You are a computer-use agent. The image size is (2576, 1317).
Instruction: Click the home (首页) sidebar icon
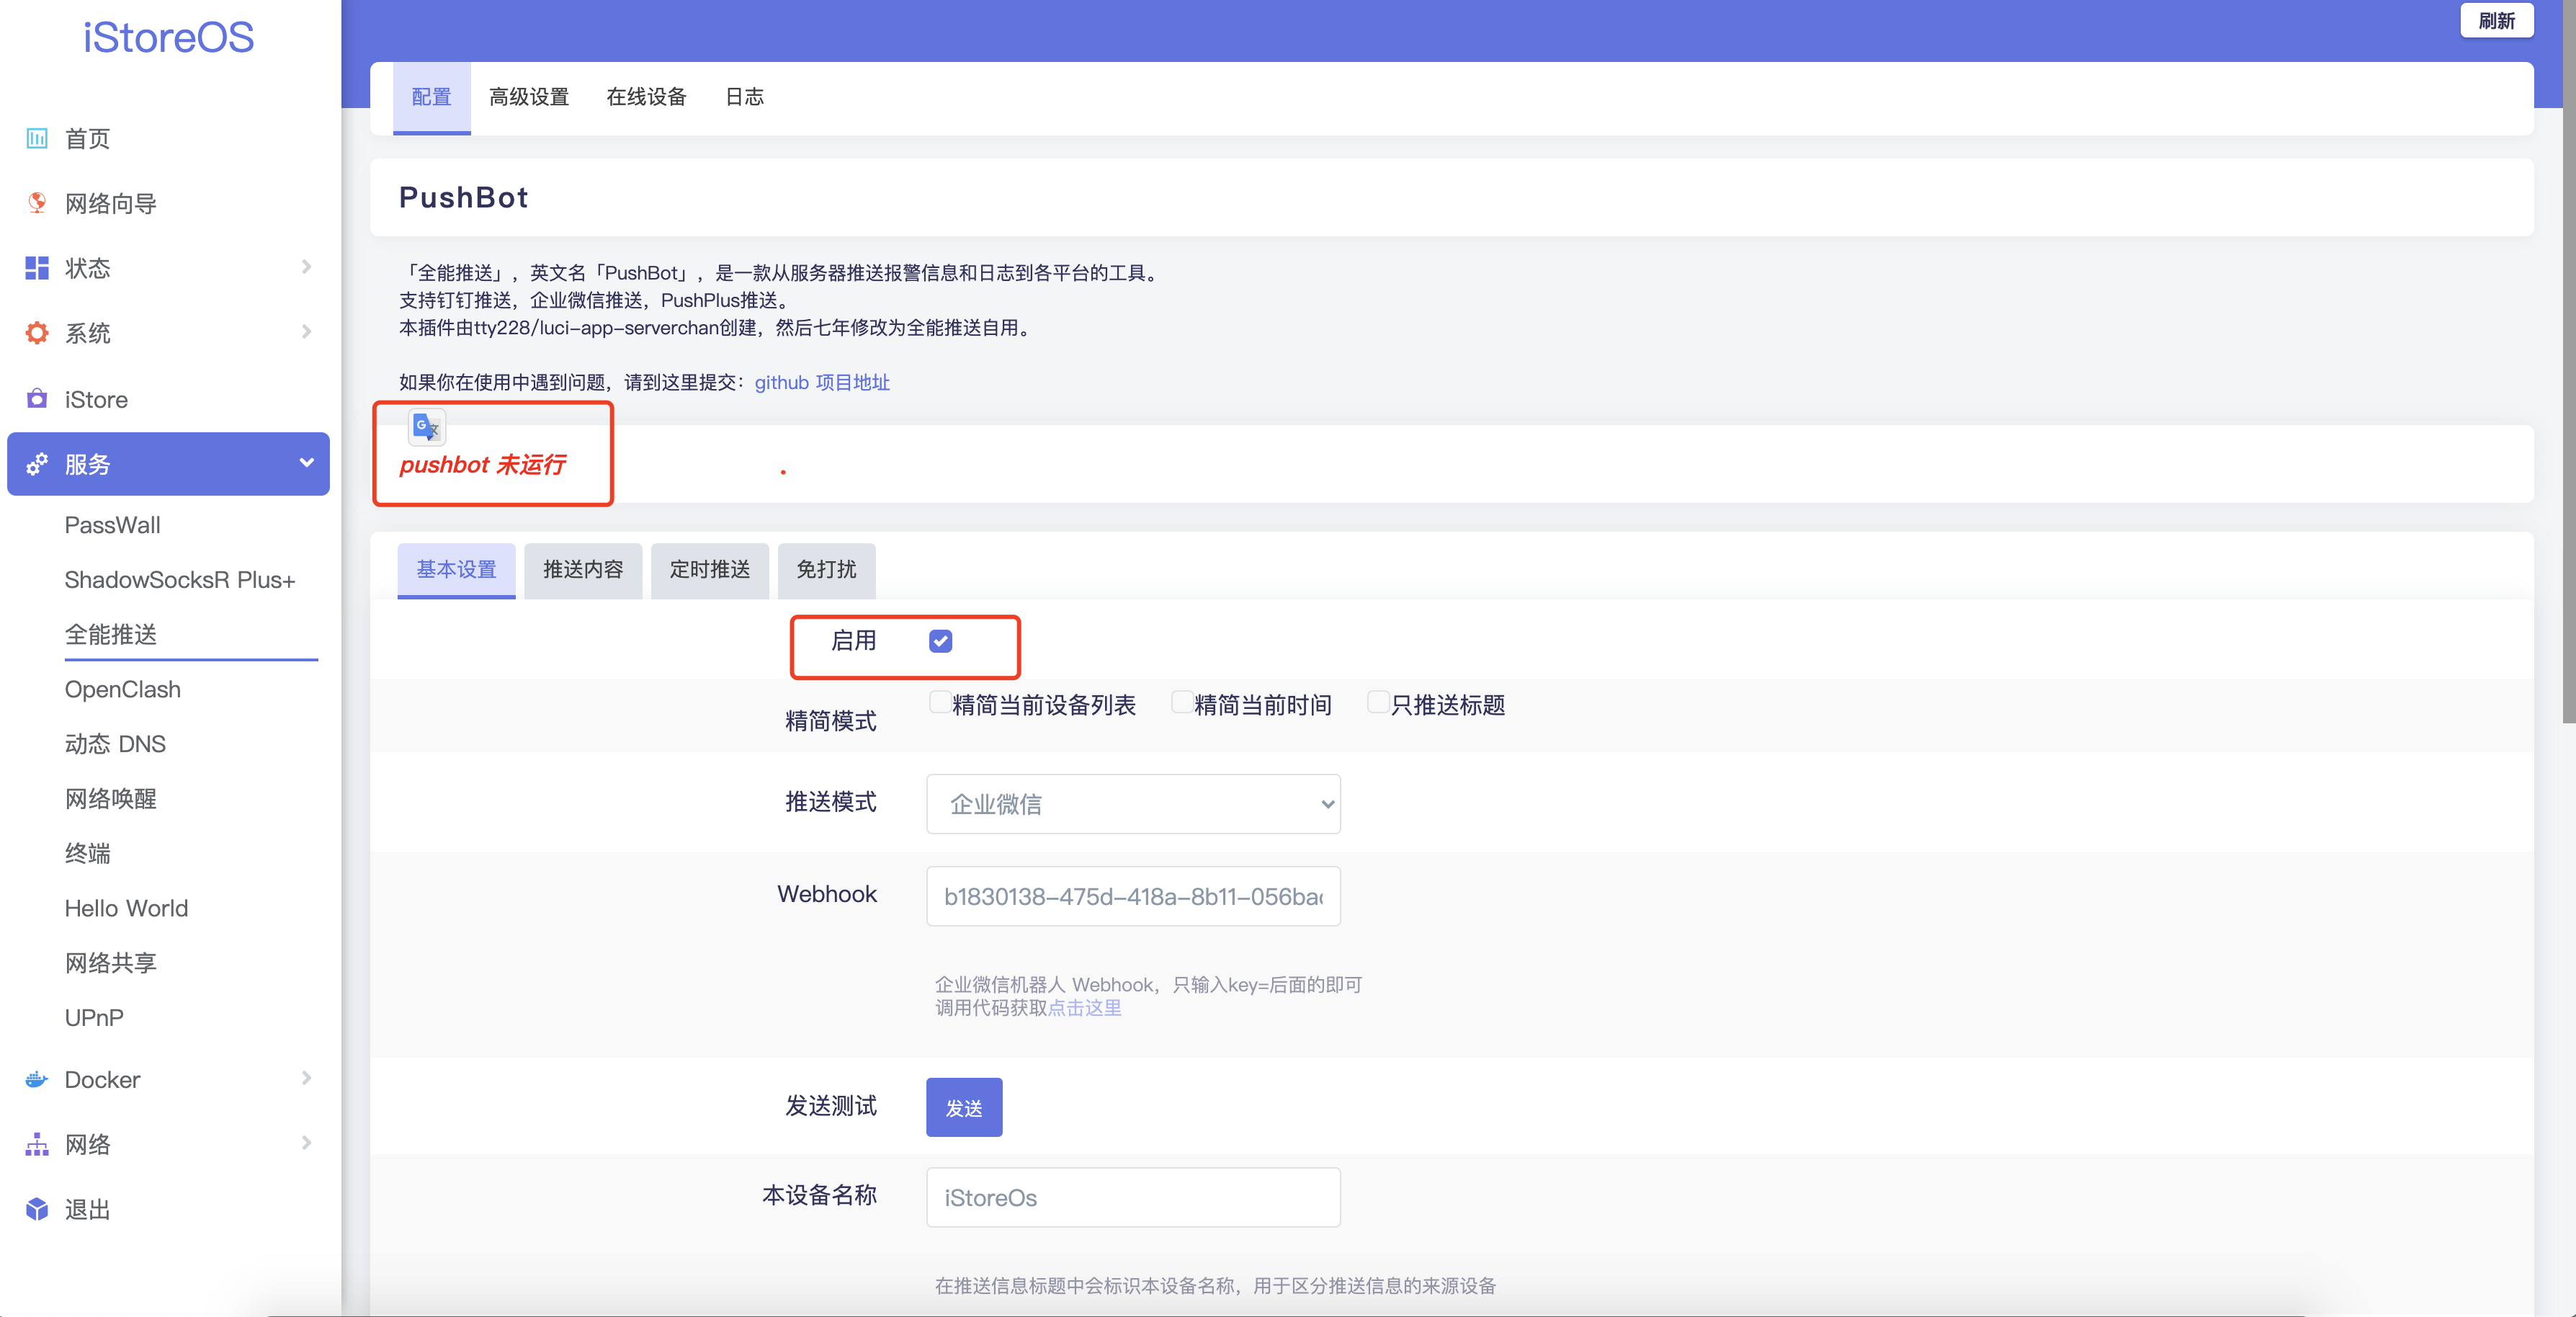pyautogui.click(x=37, y=138)
